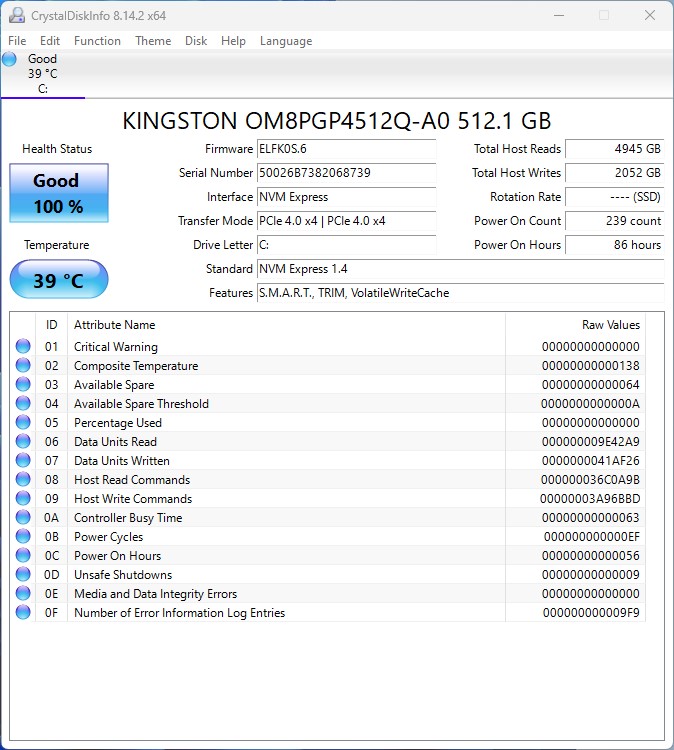Viewport: 674px width, 750px height.
Task: Open the Language menu
Action: tap(286, 41)
